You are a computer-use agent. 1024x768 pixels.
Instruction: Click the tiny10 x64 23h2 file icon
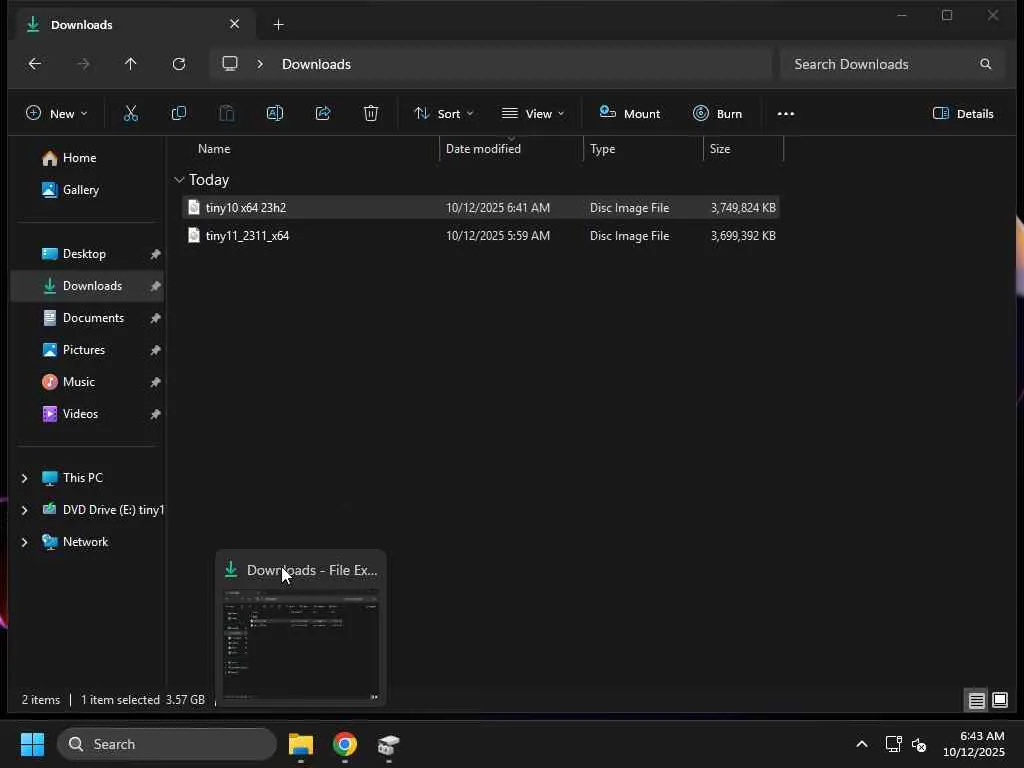coord(193,207)
